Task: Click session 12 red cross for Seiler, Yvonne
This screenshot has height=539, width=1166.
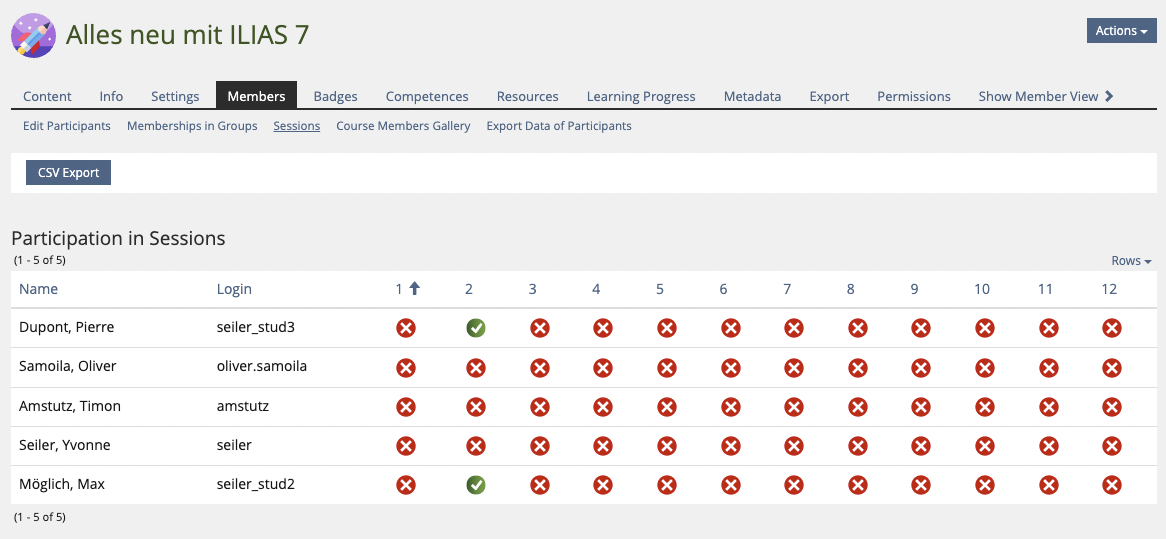Action: pos(1111,446)
